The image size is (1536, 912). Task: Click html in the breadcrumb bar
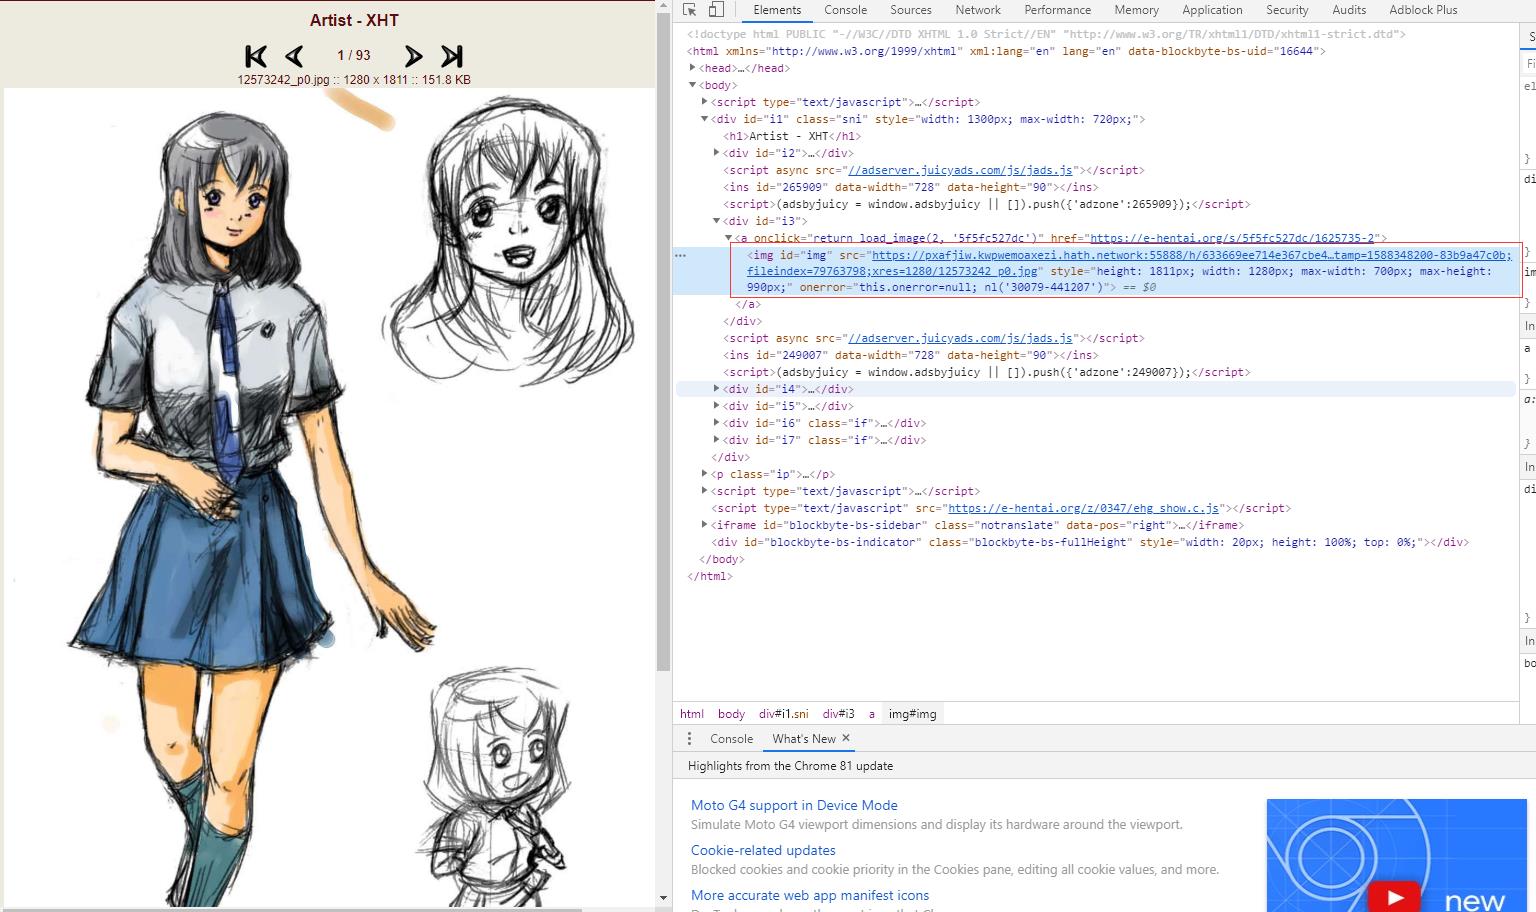click(692, 714)
